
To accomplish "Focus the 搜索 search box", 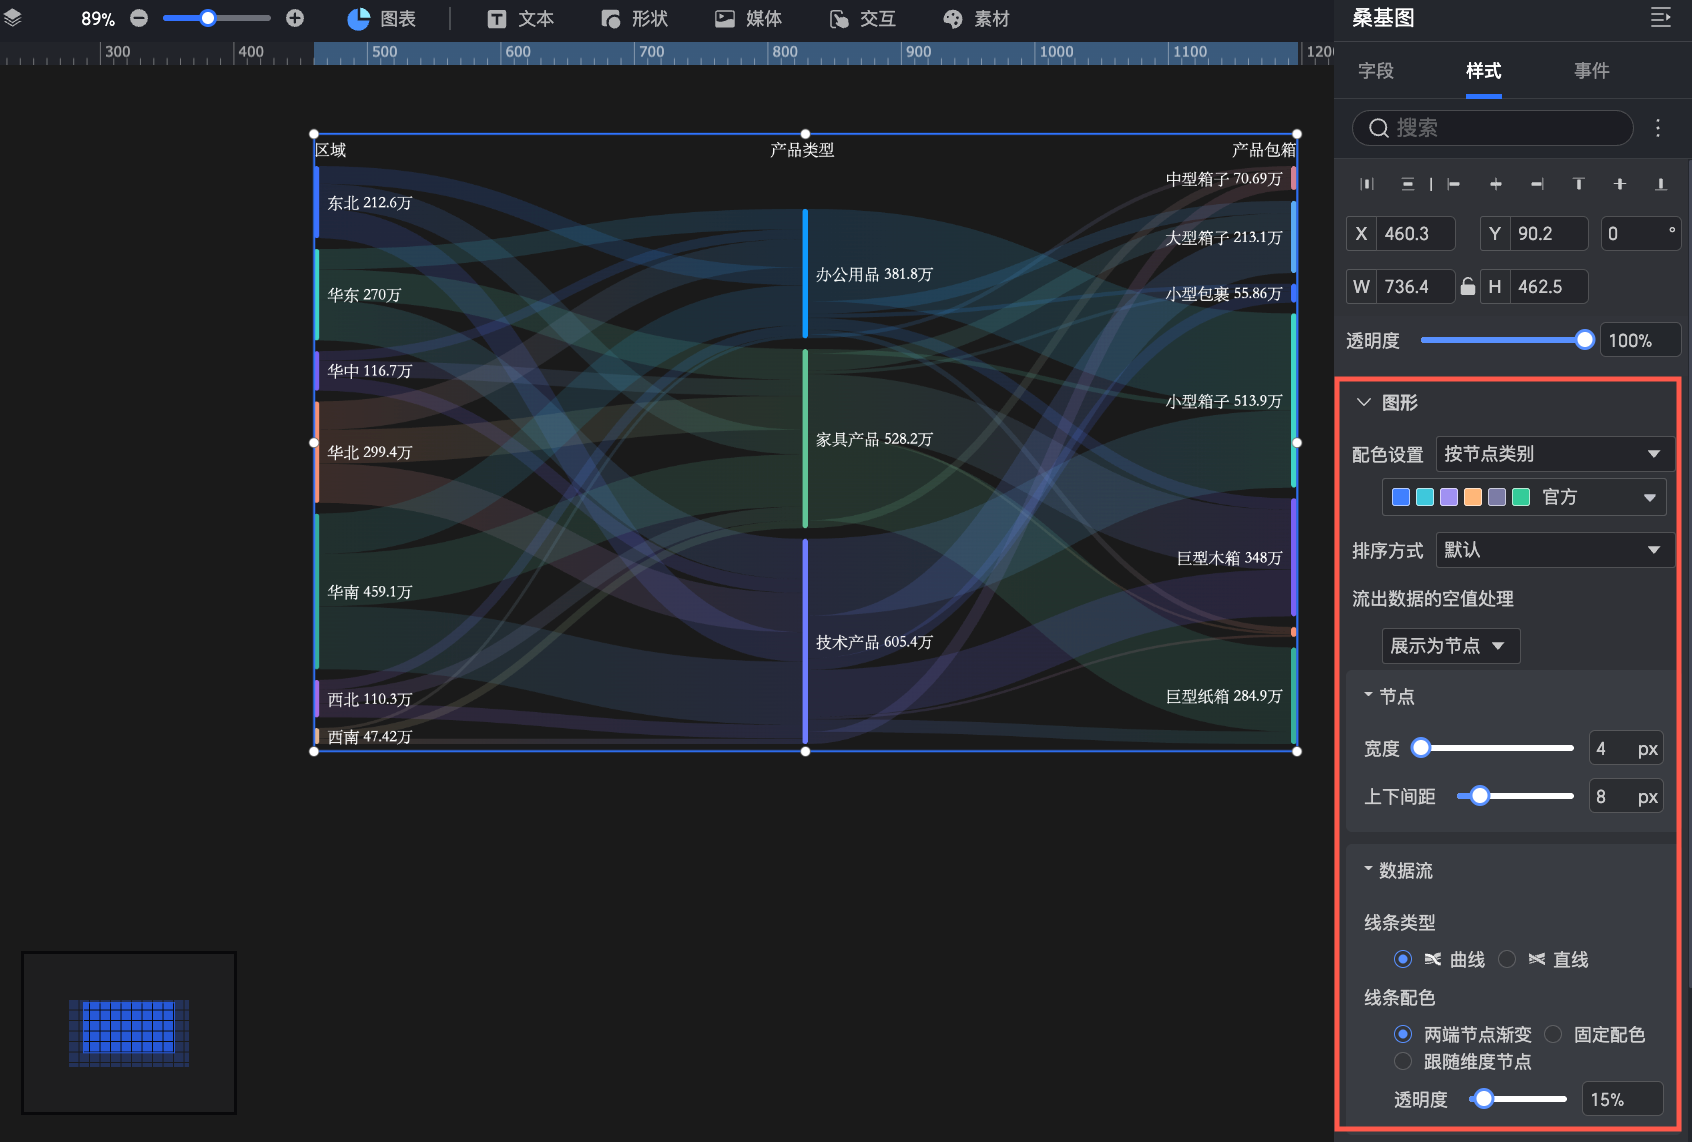I will [1492, 128].
